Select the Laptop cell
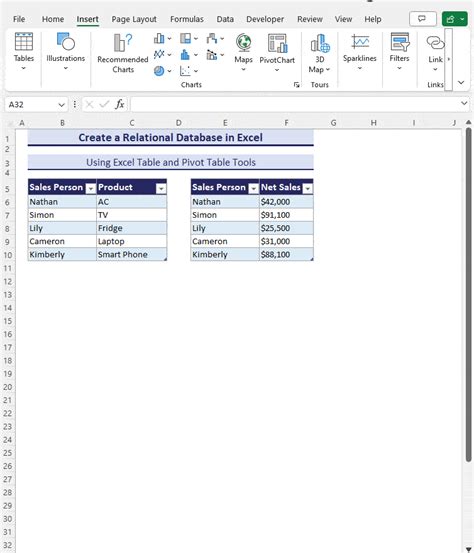The image size is (474, 553). [x=132, y=241]
